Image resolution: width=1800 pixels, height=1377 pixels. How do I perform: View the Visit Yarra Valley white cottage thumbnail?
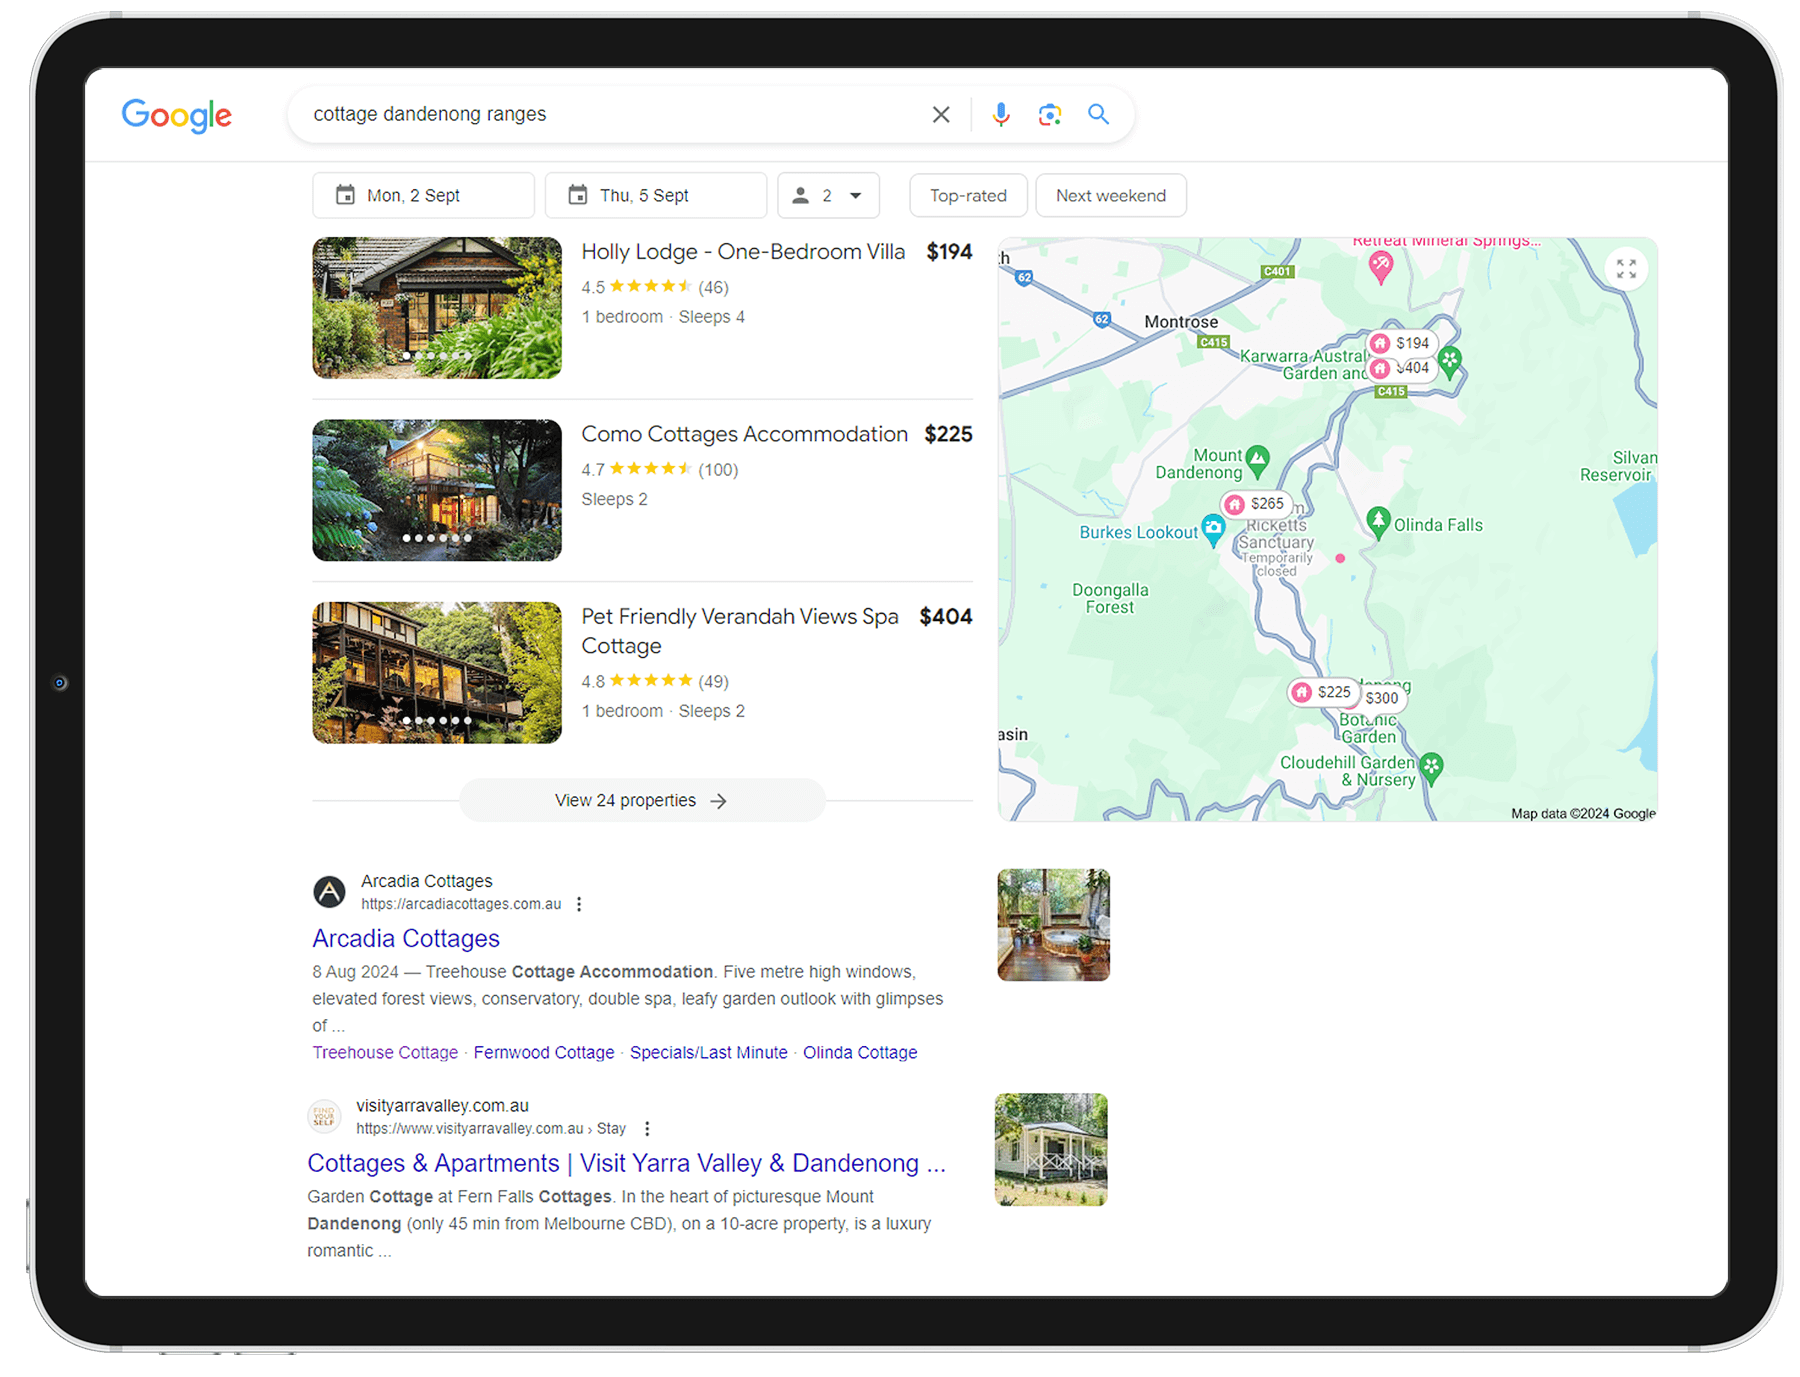[x=1051, y=1149]
